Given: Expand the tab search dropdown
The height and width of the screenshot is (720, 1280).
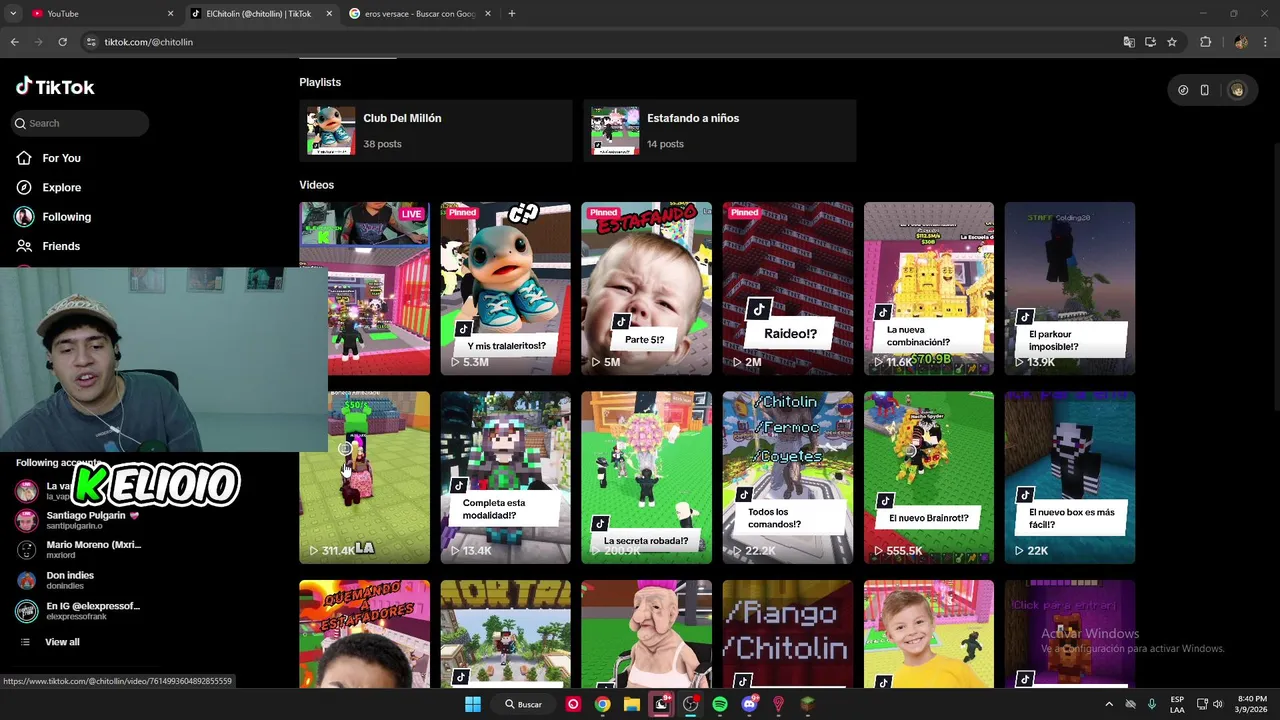Looking at the screenshot, I should pos(12,14).
